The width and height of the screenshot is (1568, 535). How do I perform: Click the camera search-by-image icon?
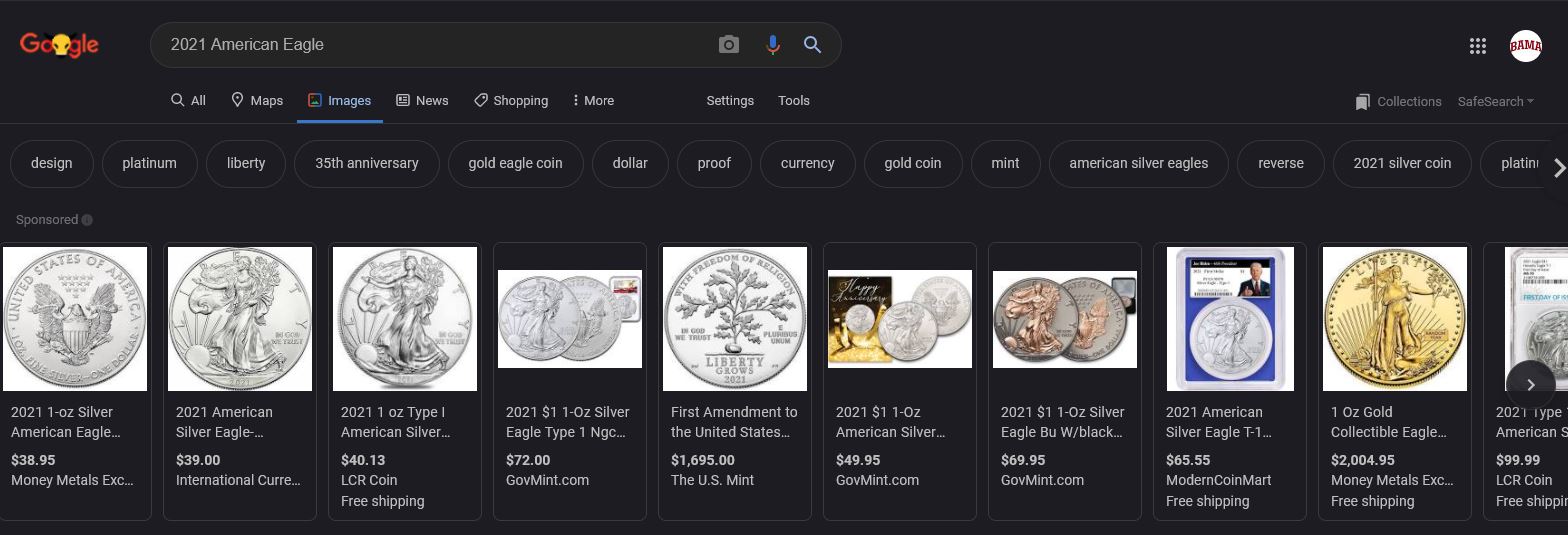[x=729, y=45]
